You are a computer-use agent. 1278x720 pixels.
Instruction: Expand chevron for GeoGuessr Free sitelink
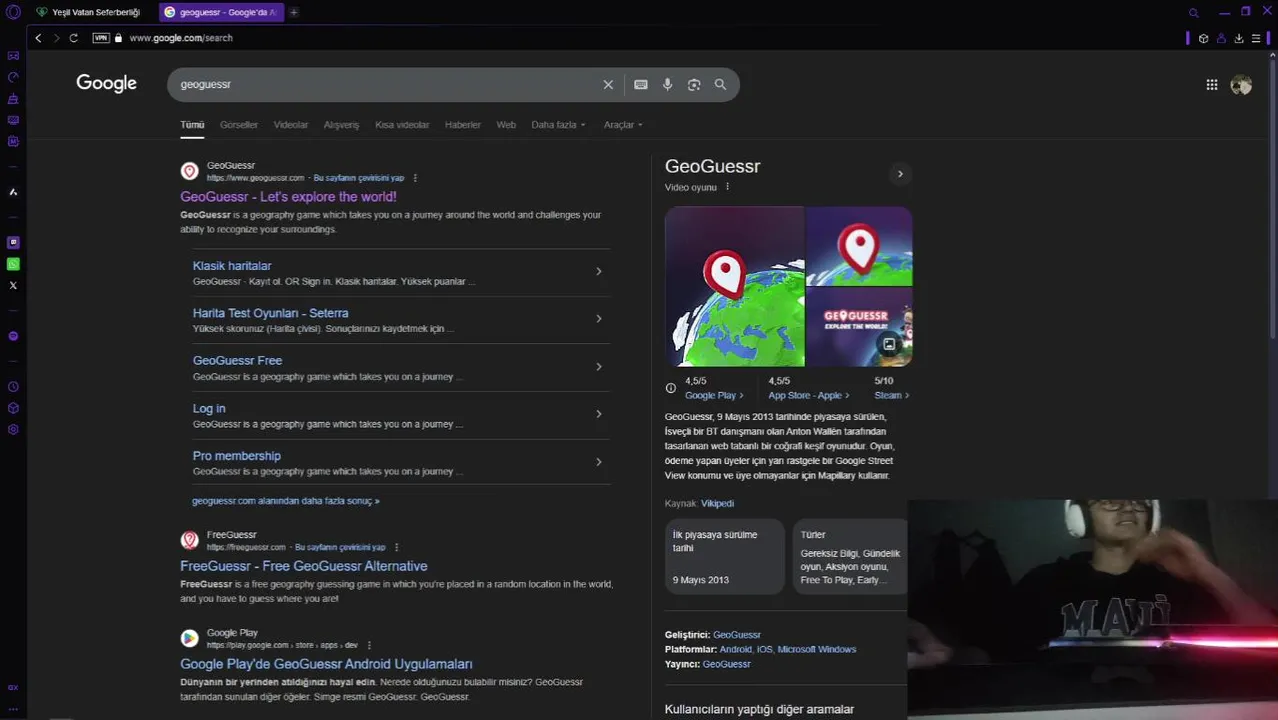(599, 367)
